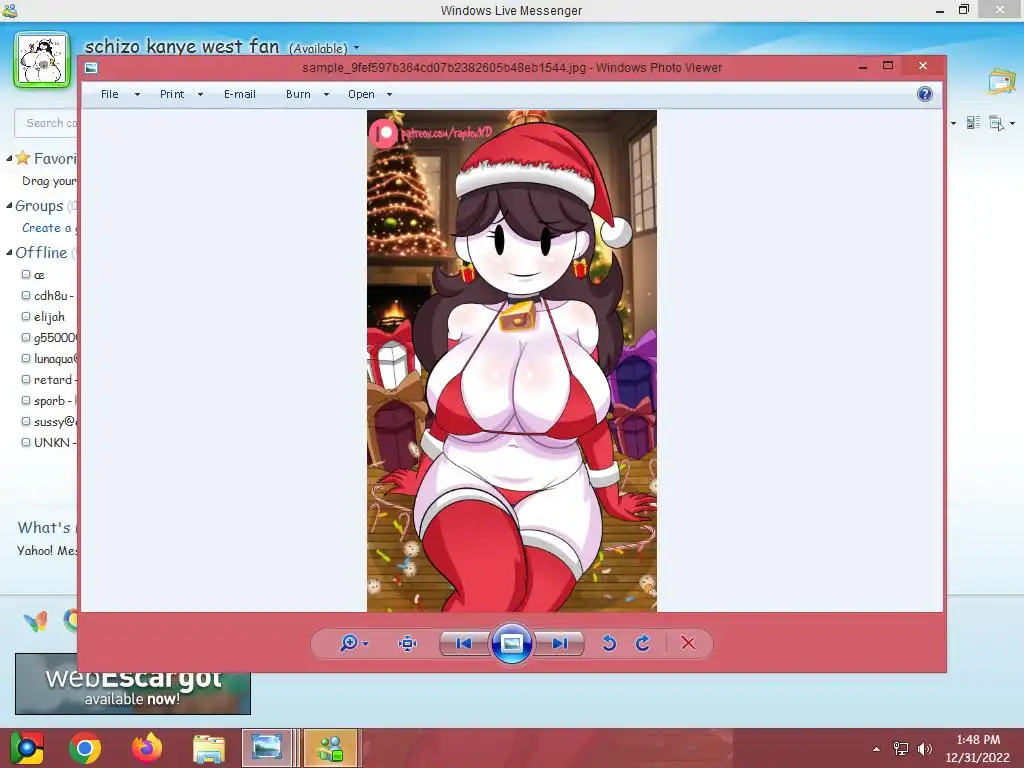Select offline contact æ
This screenshot has width=1024, height=768.
[39, 275]
